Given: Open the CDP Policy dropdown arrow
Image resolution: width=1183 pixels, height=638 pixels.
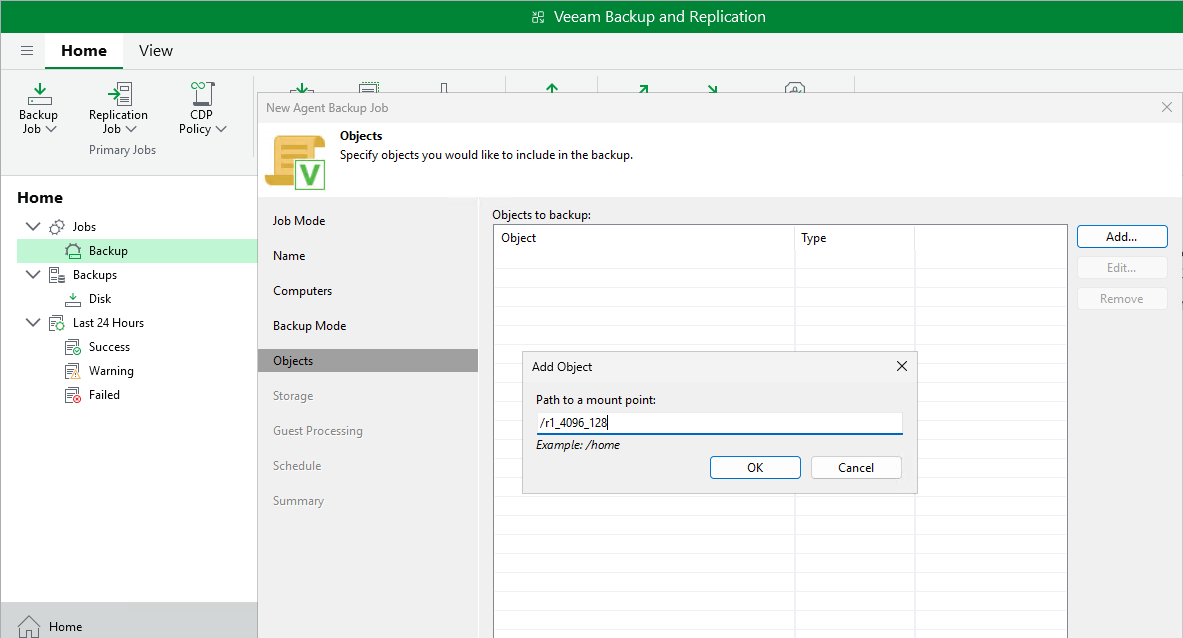Looking at the screenshot, I should click(x=221, y=129).
